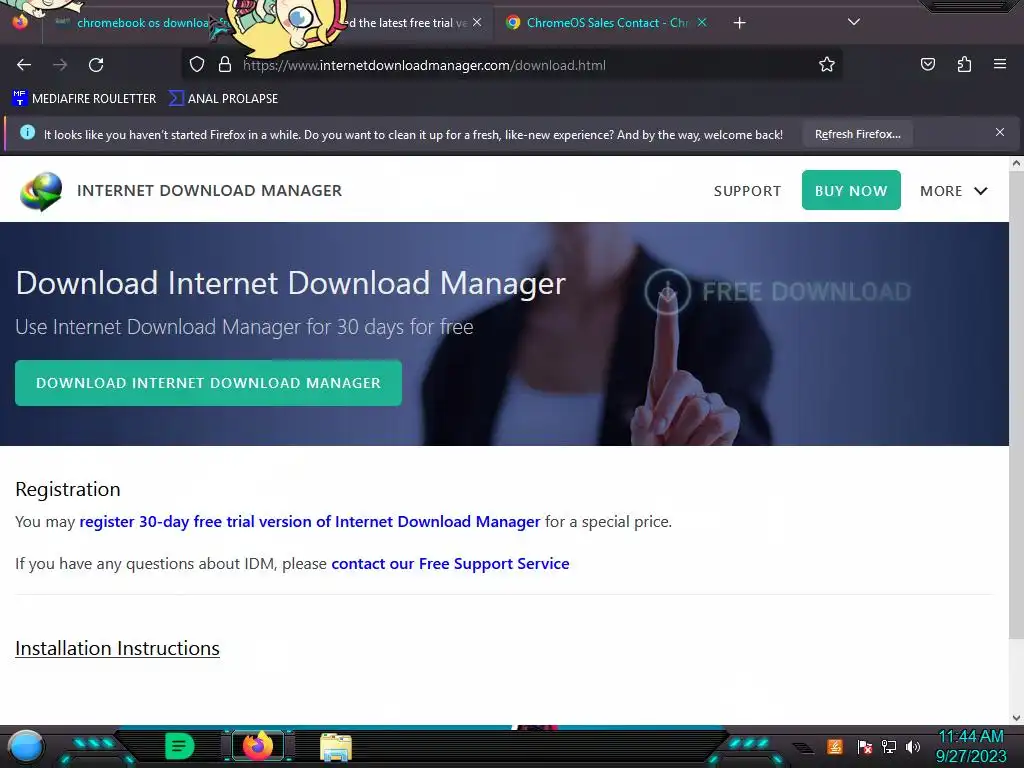Screen dimensions: 1024x768
Task: View site security via padlock icon
Action: 225,65
